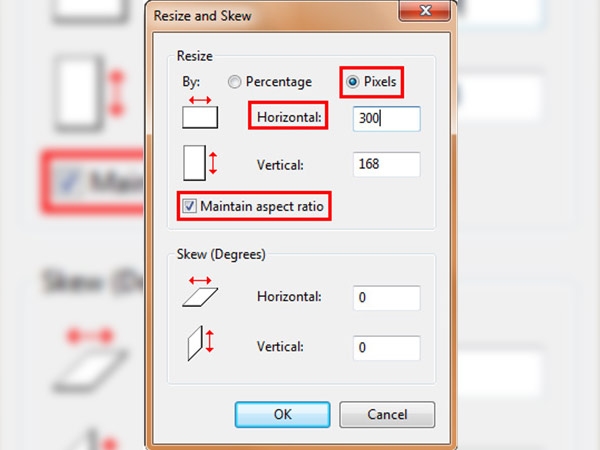The height and width of the screenshot is (450, 600).
Task: Click the Vertical label under Skew (Degrees)
Action: (280, 347)
